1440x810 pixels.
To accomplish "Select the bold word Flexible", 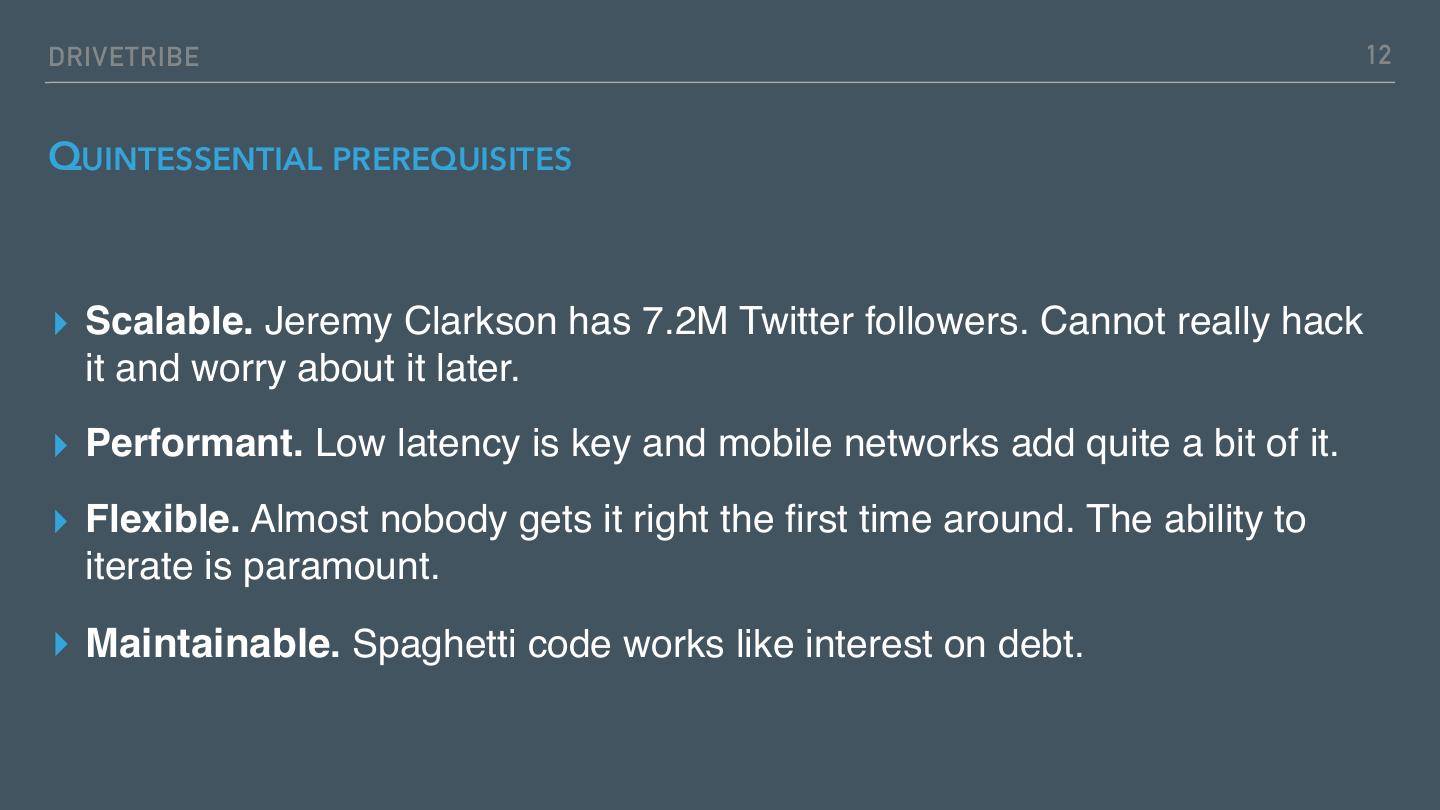I will [x=162, y=520].
